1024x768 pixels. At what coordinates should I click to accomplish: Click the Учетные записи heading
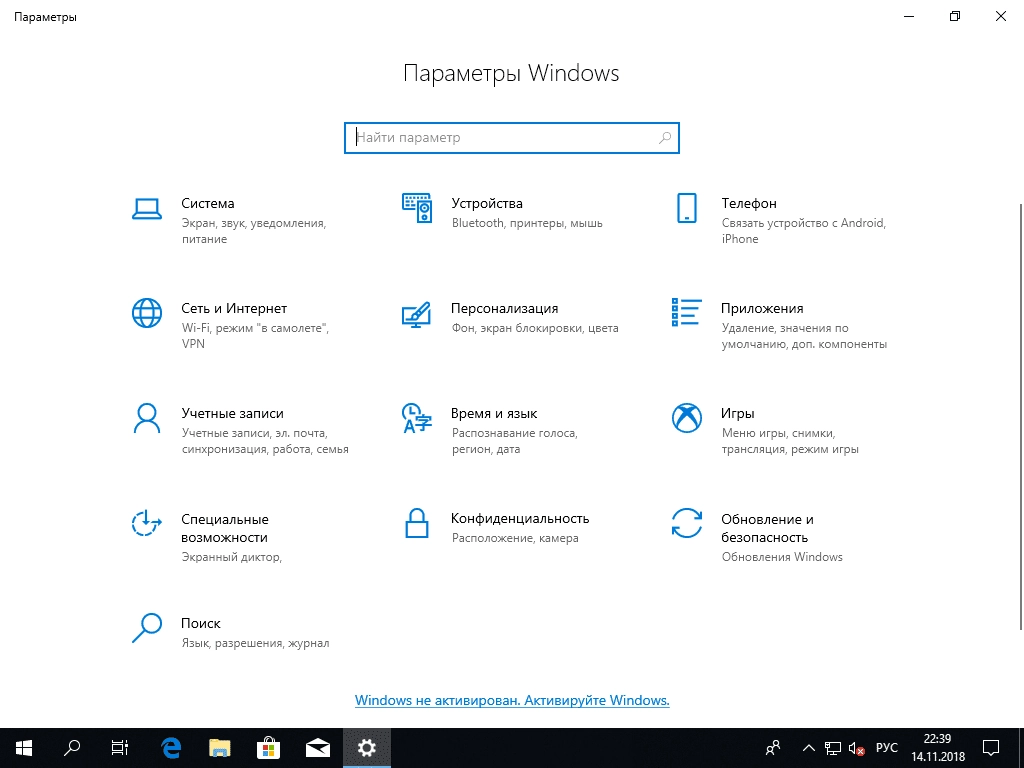point(232,413)
